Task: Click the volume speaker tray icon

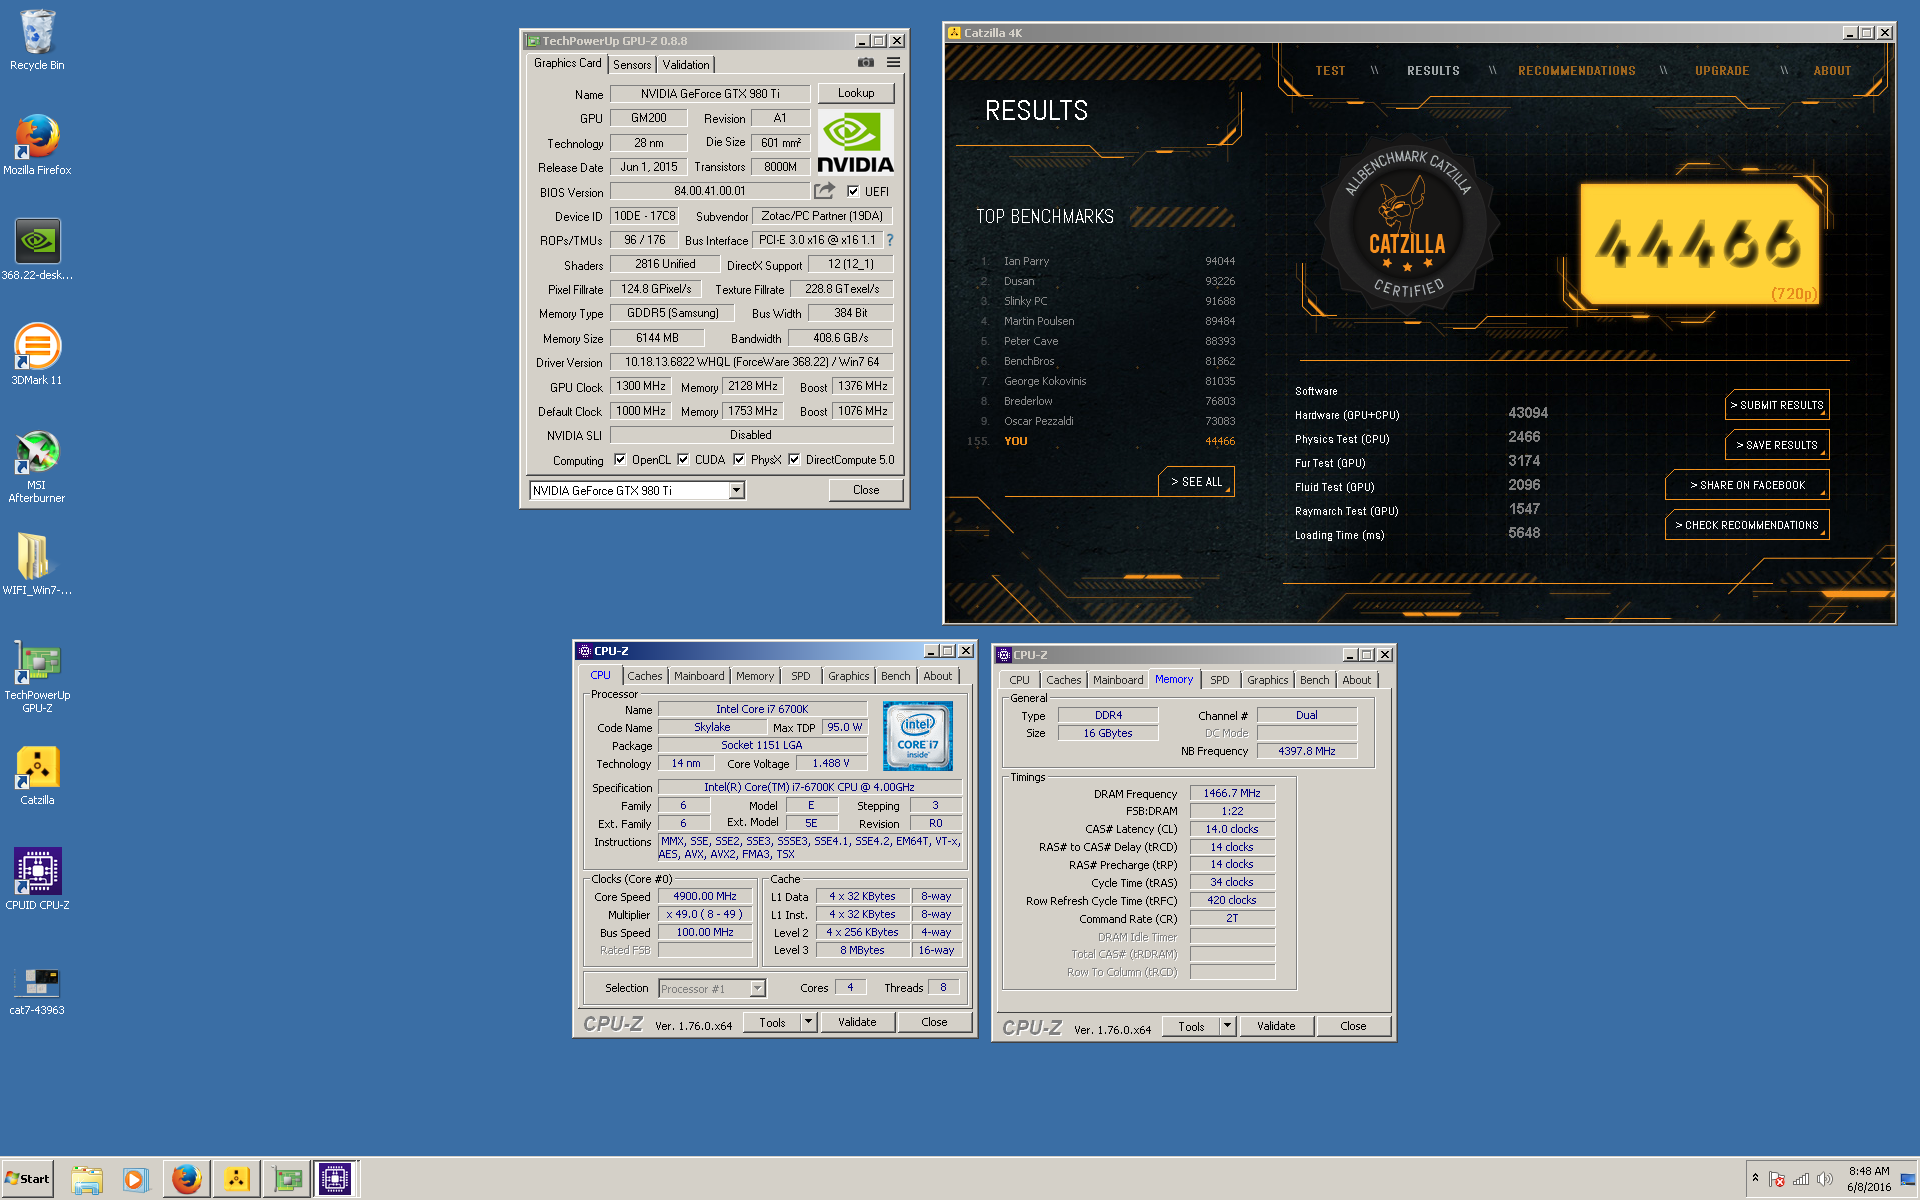Action: pos(1825,1179)
